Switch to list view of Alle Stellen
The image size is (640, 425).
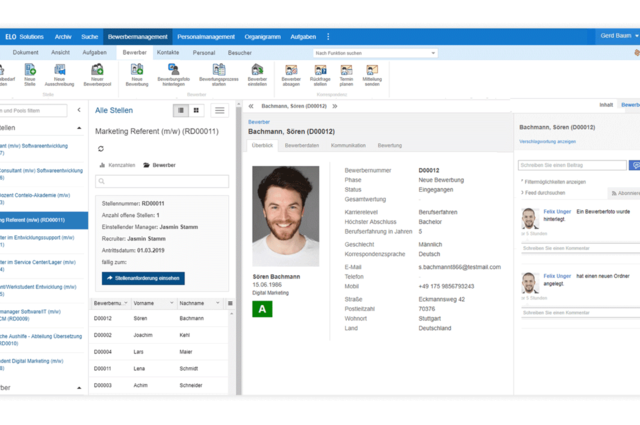tap(181, 110)
